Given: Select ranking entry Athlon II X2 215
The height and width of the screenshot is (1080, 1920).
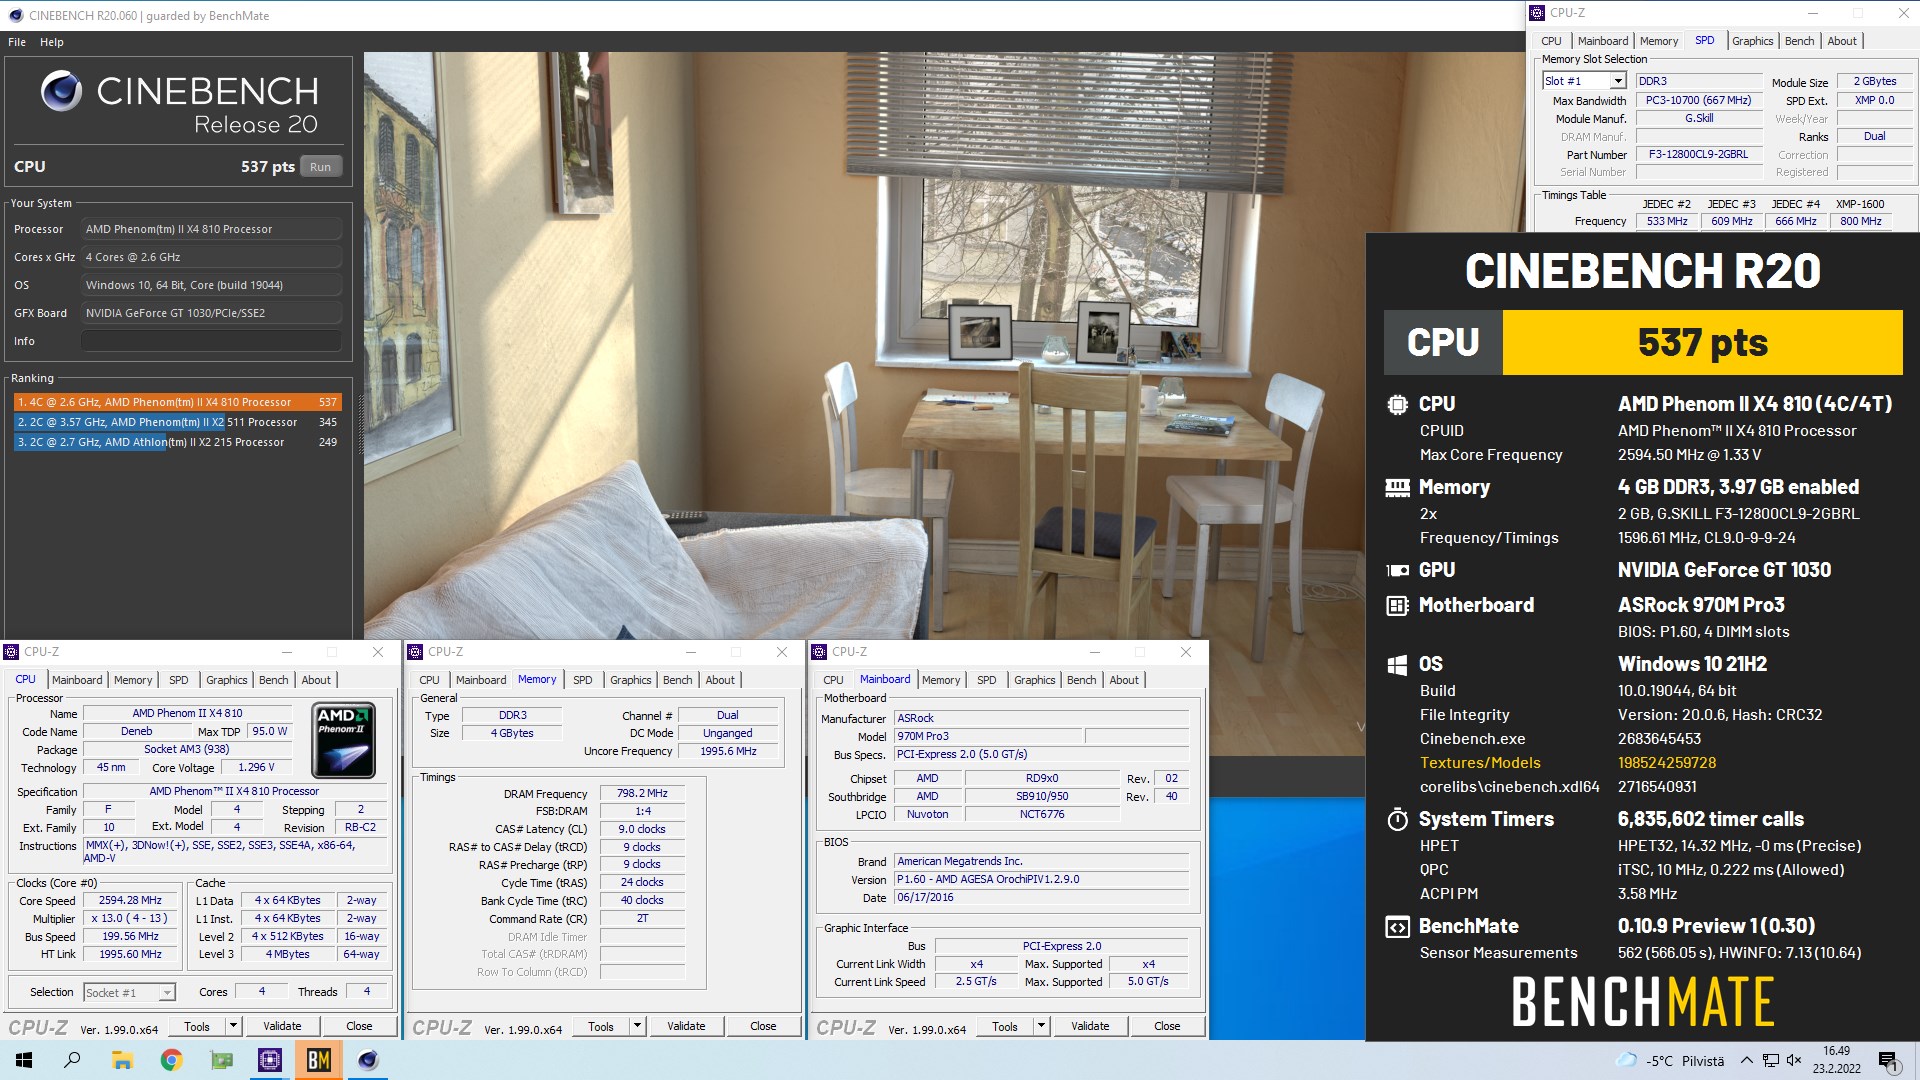Looking at the screenshot, I should click(177, 442).
